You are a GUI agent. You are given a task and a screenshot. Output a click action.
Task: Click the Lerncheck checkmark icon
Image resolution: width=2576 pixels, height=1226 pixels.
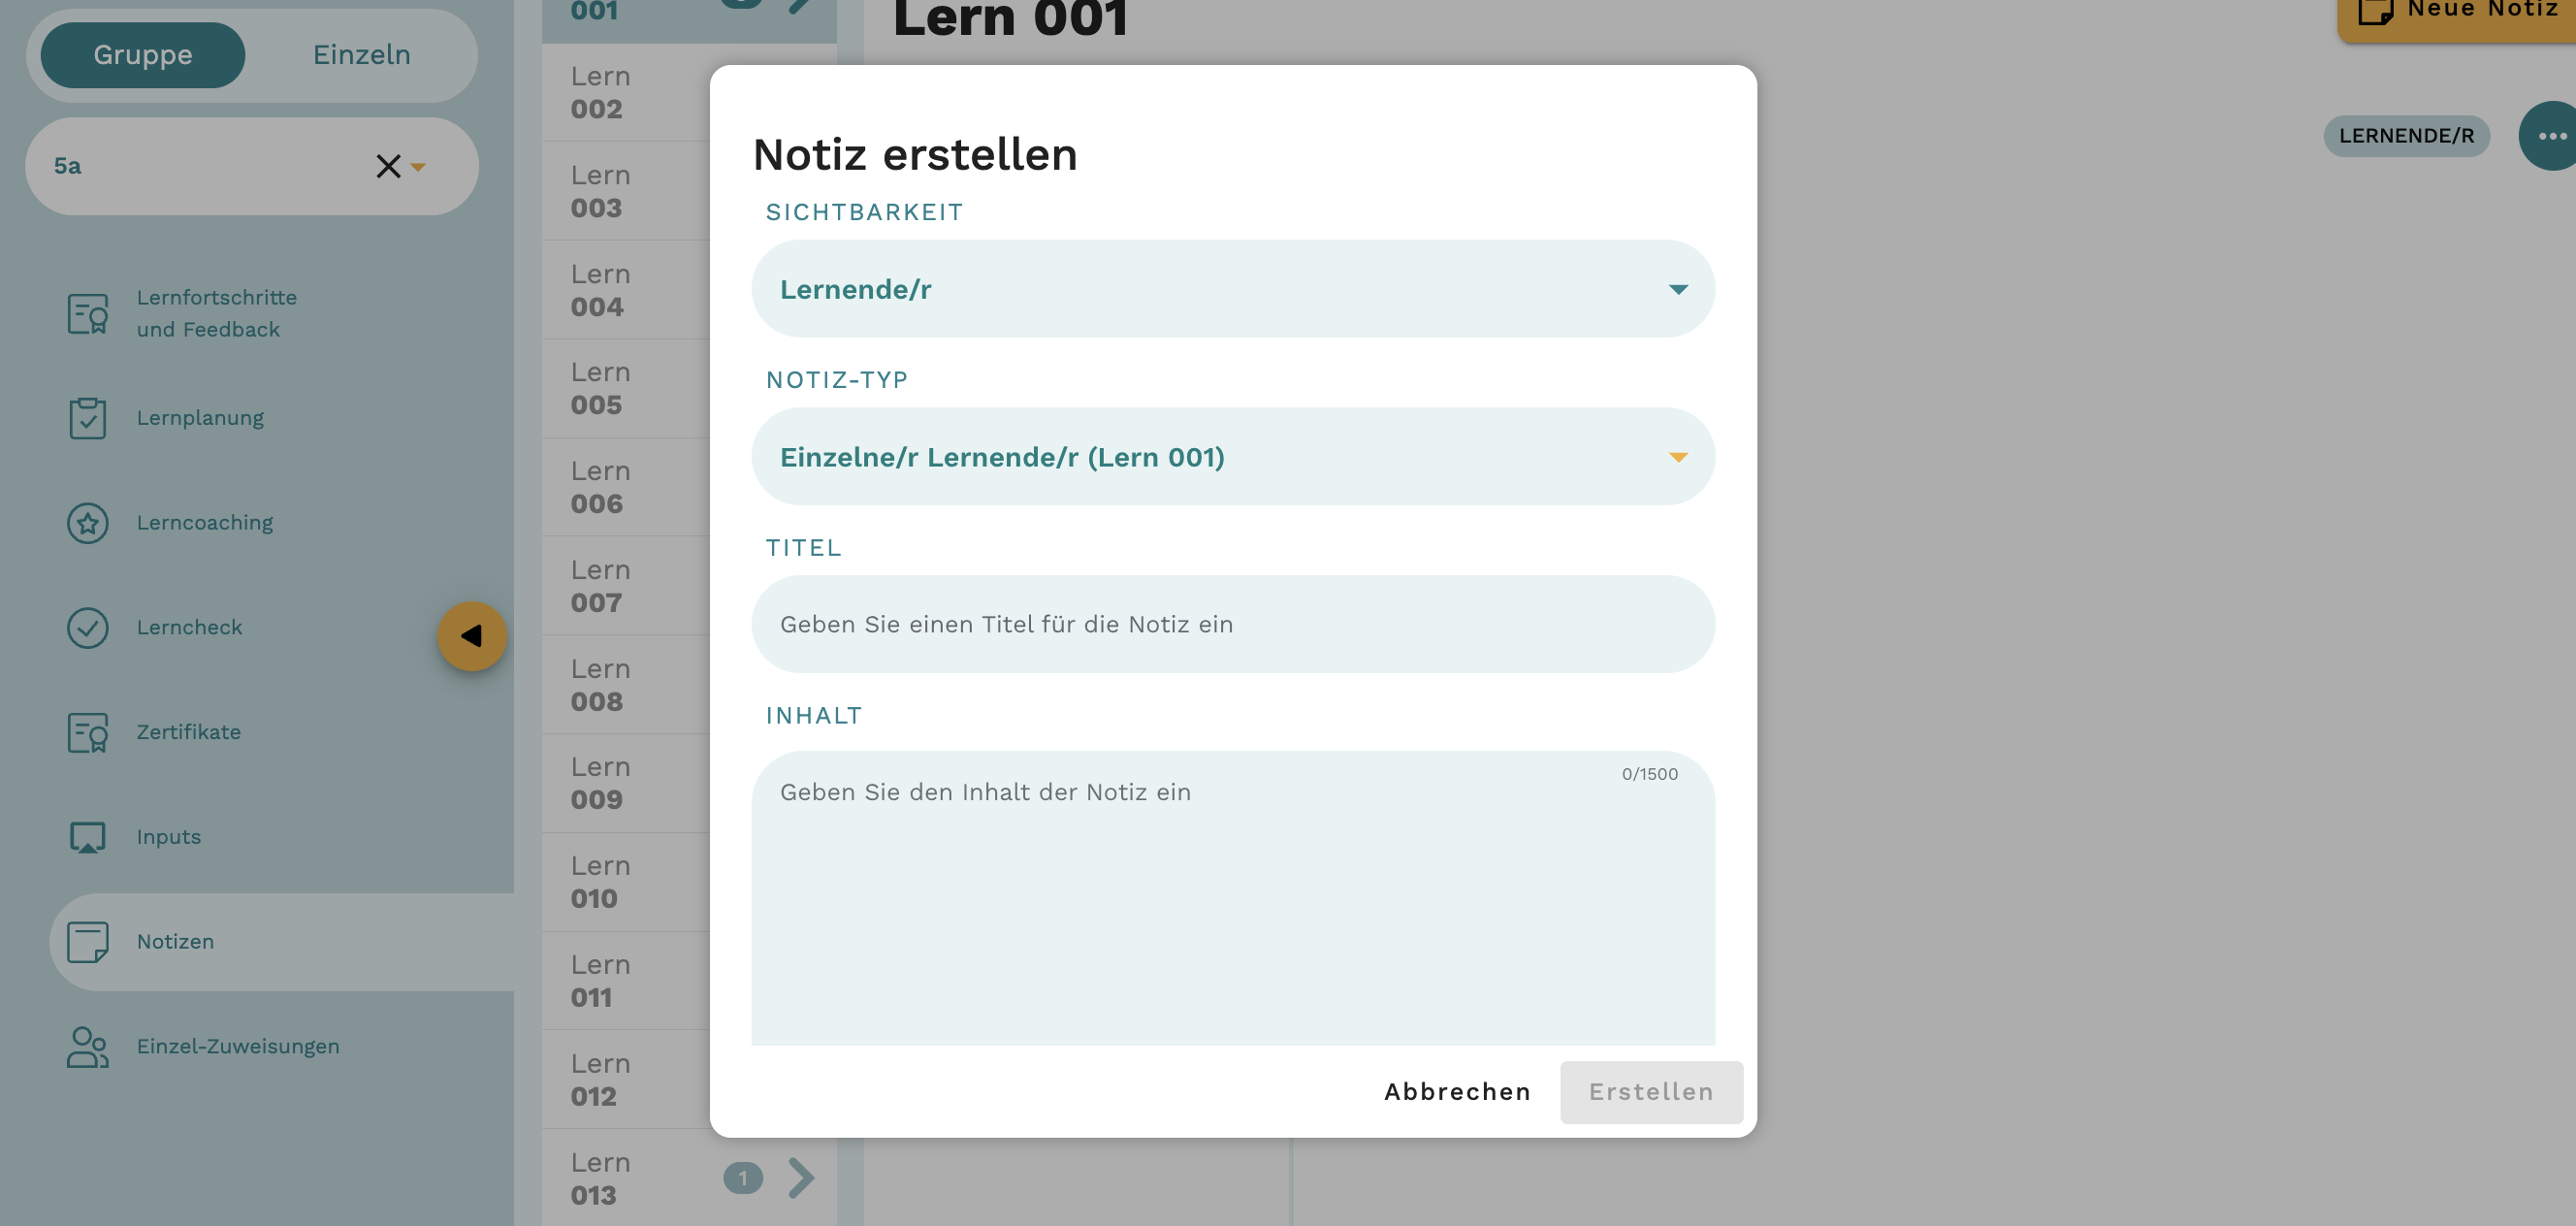(88, 628)
